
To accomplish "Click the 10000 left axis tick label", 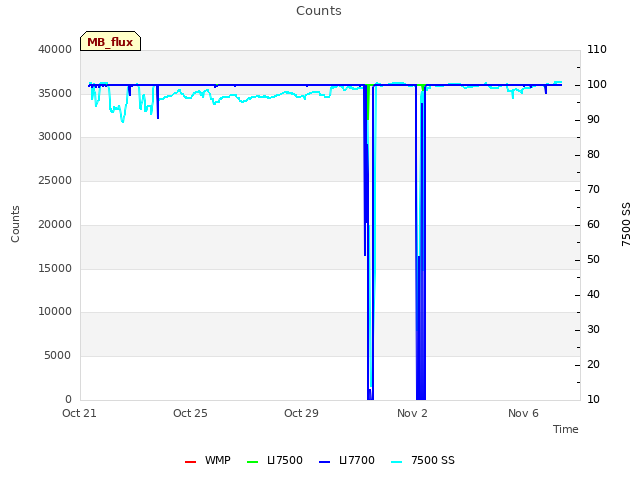I will click(x=55, y=311).
